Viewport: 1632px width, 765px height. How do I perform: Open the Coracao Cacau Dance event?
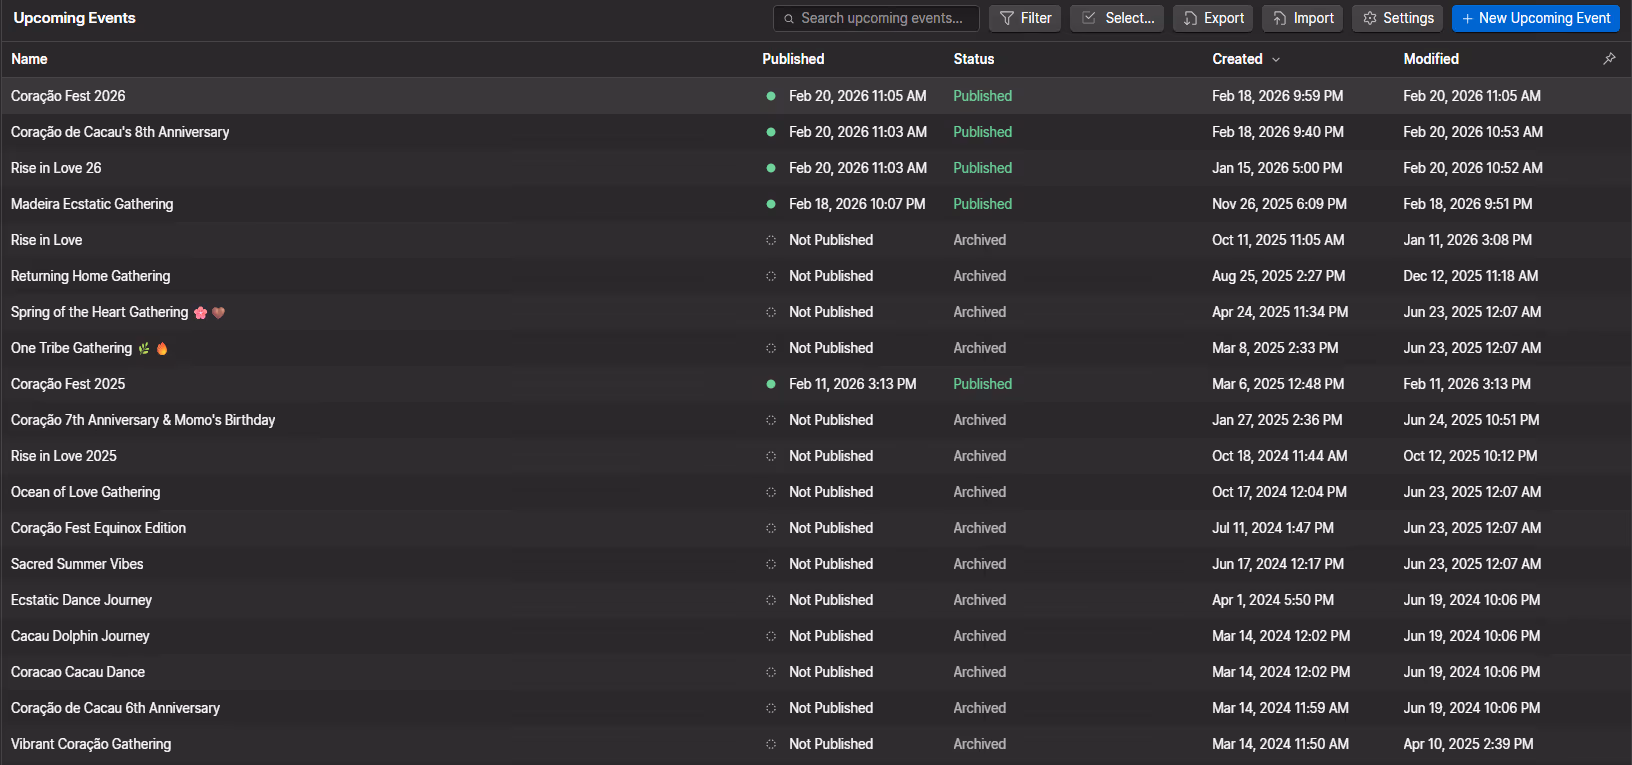coord(78,672)
